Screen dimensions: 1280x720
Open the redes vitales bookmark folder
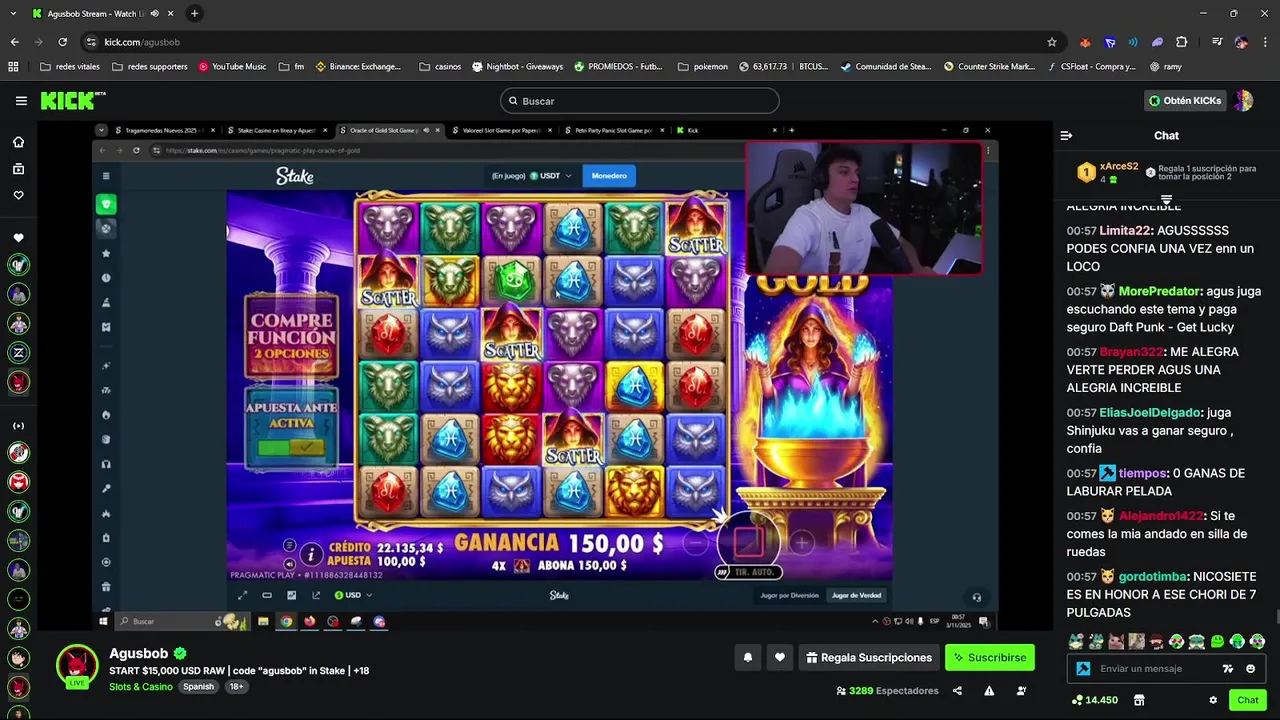[70, 67]
